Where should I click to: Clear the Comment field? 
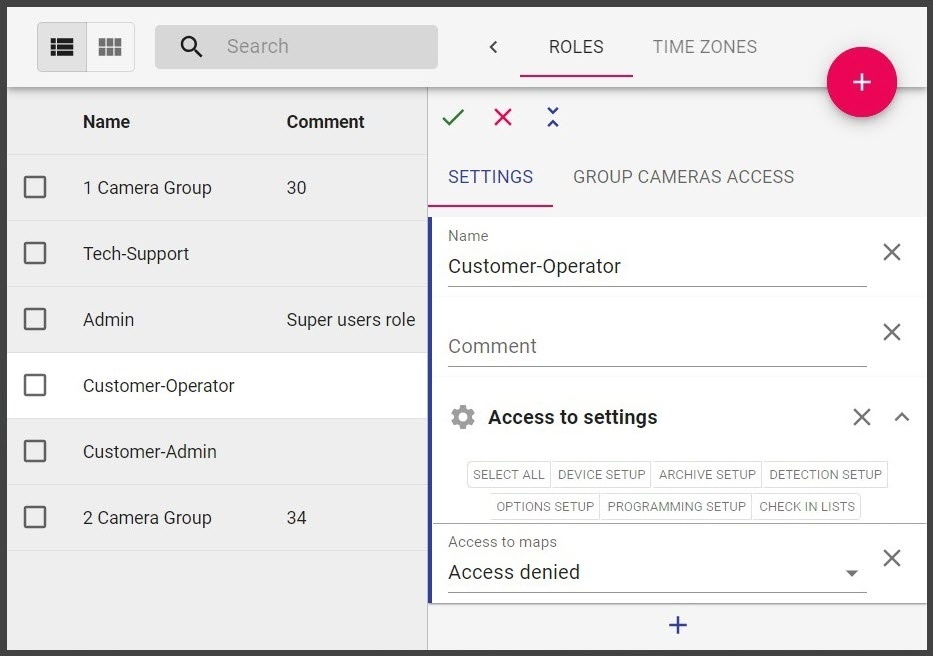[x=891, y=333]
